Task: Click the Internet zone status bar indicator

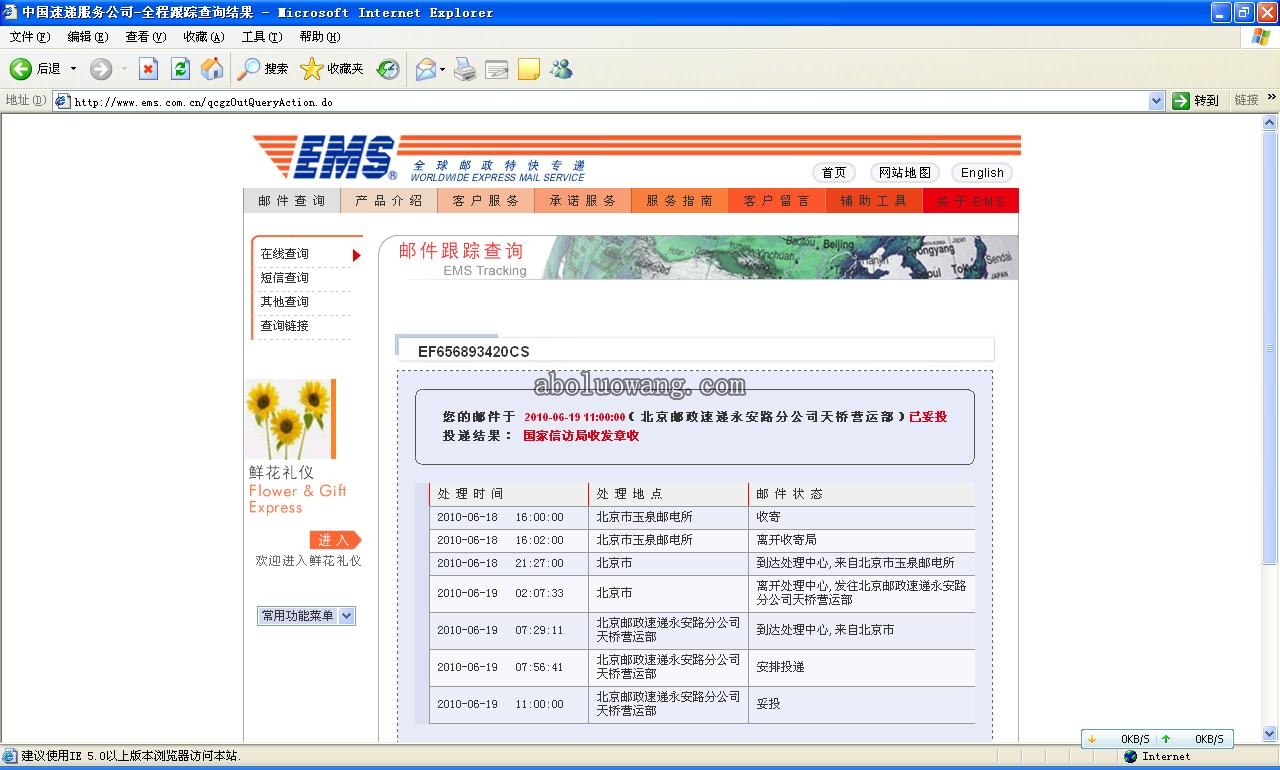Action: (1157, 756)
